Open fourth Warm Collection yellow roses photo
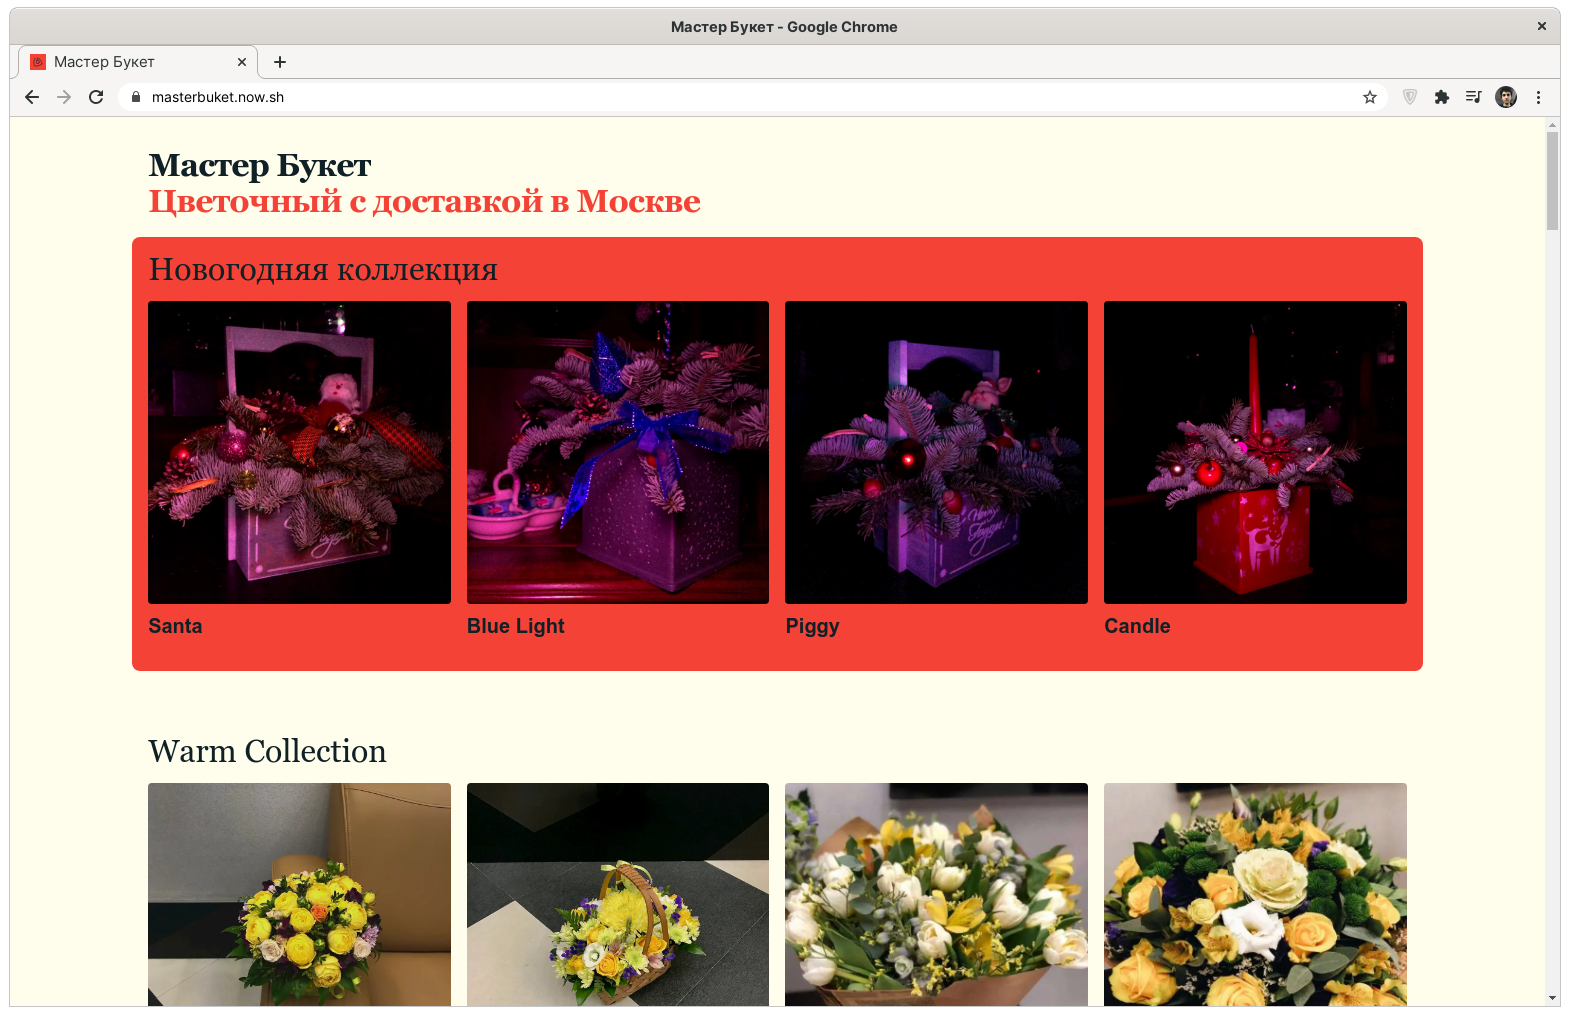This screenshot has height=1016, width=1570. pos(1255,894)
